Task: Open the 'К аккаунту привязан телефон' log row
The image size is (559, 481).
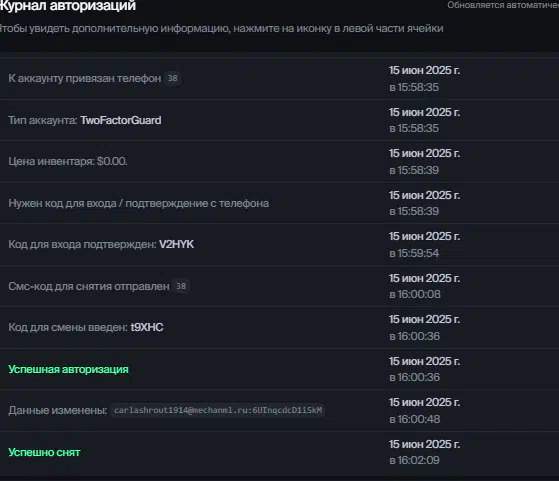Action: (280, 78)
